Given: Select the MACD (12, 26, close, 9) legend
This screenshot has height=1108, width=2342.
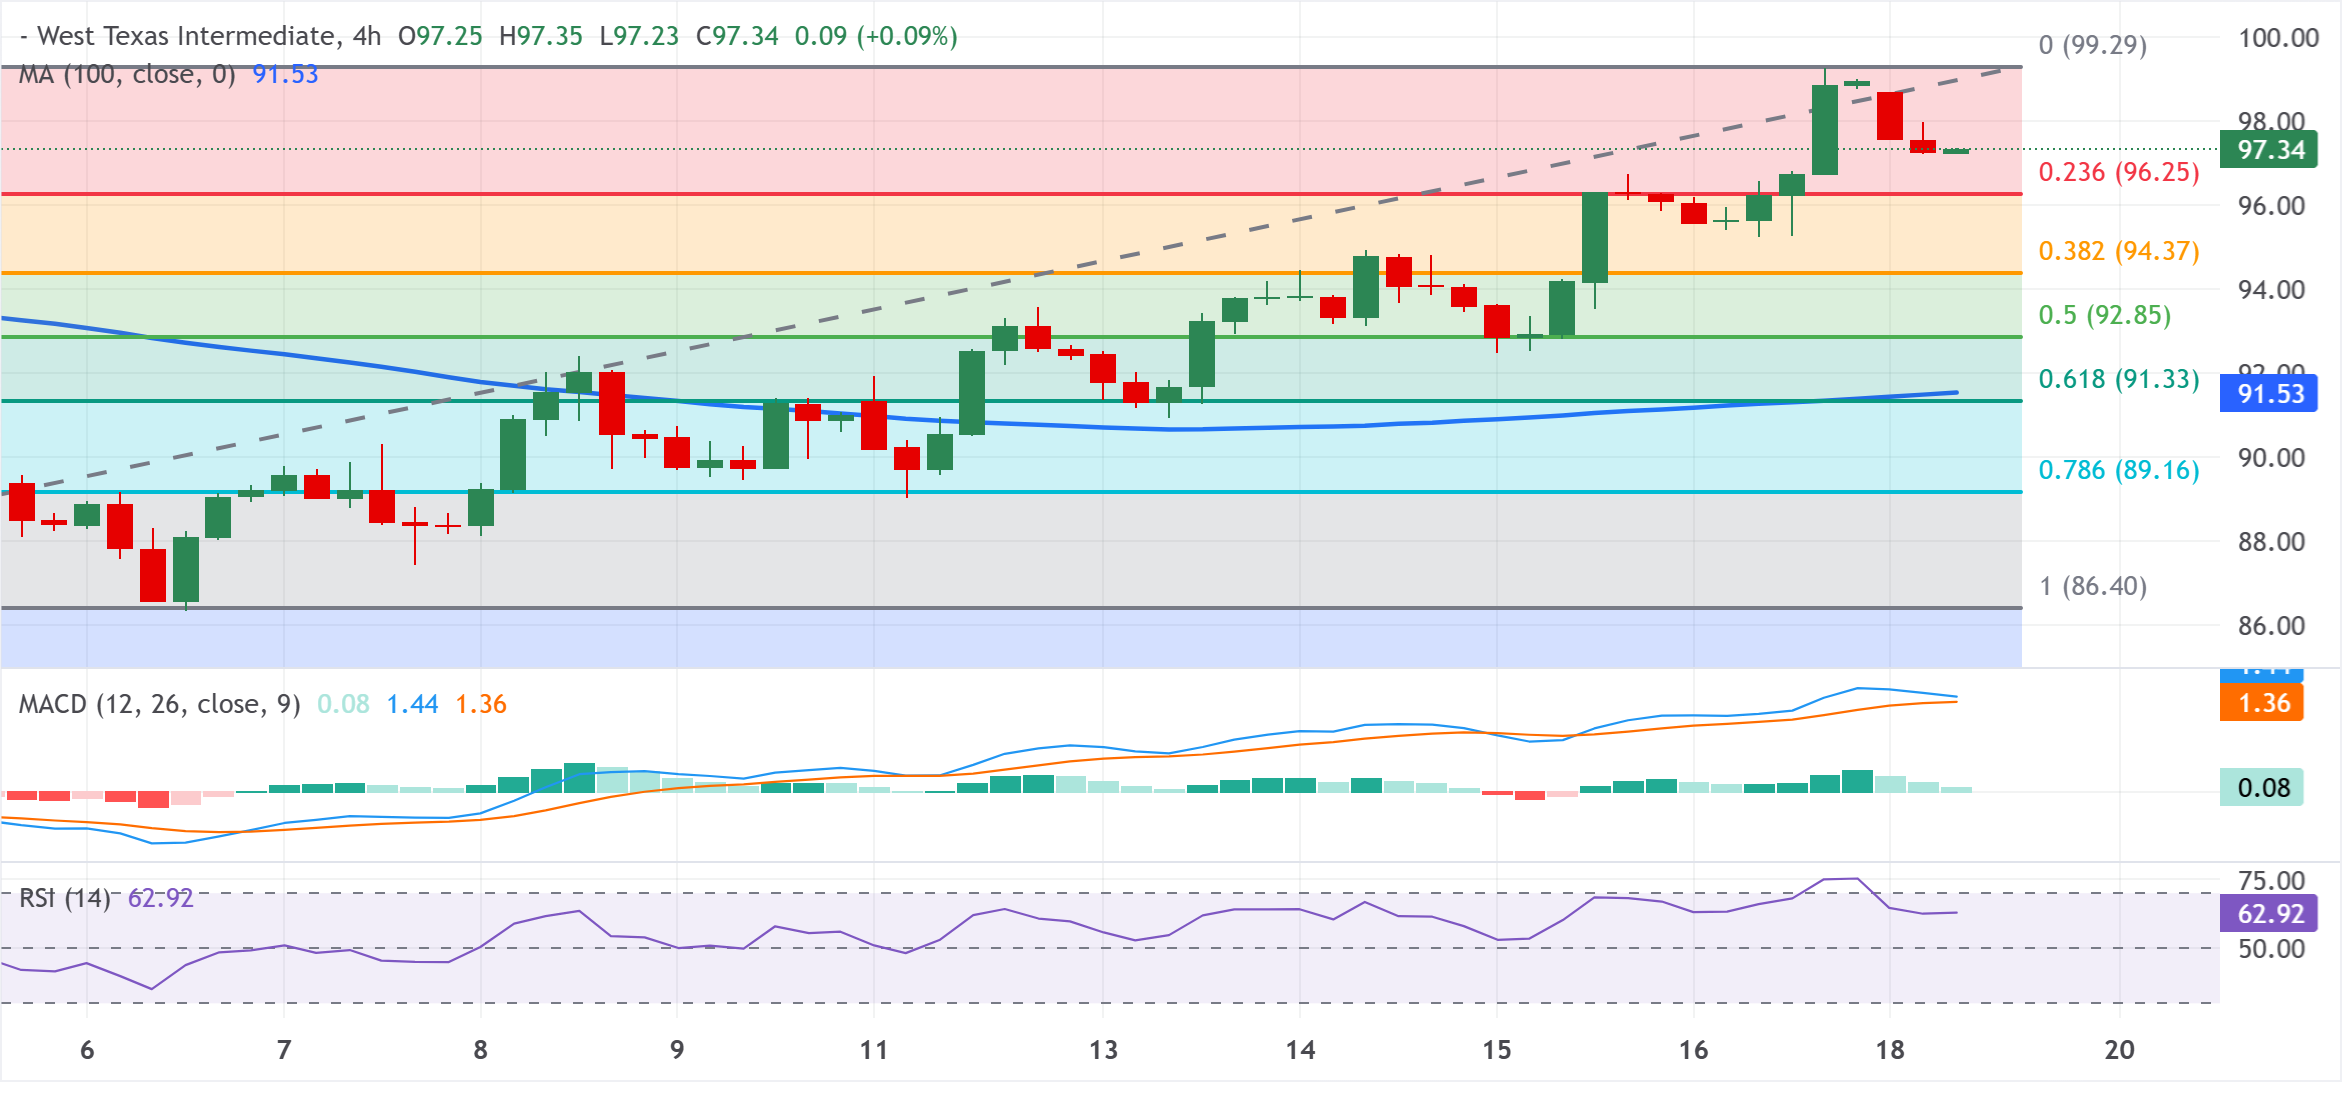Looking at the screenshot, I should [160, 704].
